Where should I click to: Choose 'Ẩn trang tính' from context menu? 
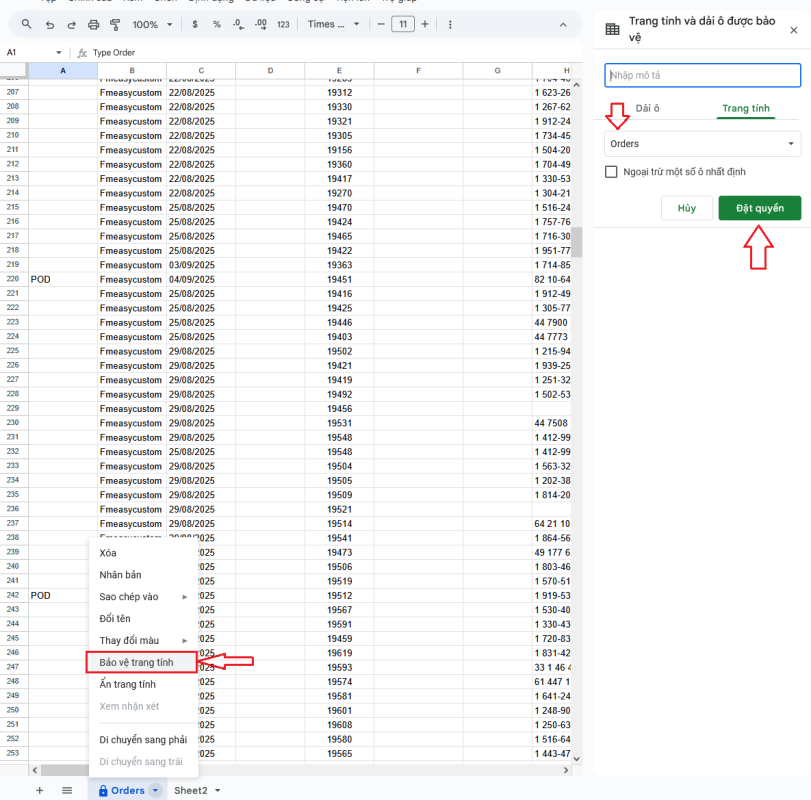(x=127, y=684)
